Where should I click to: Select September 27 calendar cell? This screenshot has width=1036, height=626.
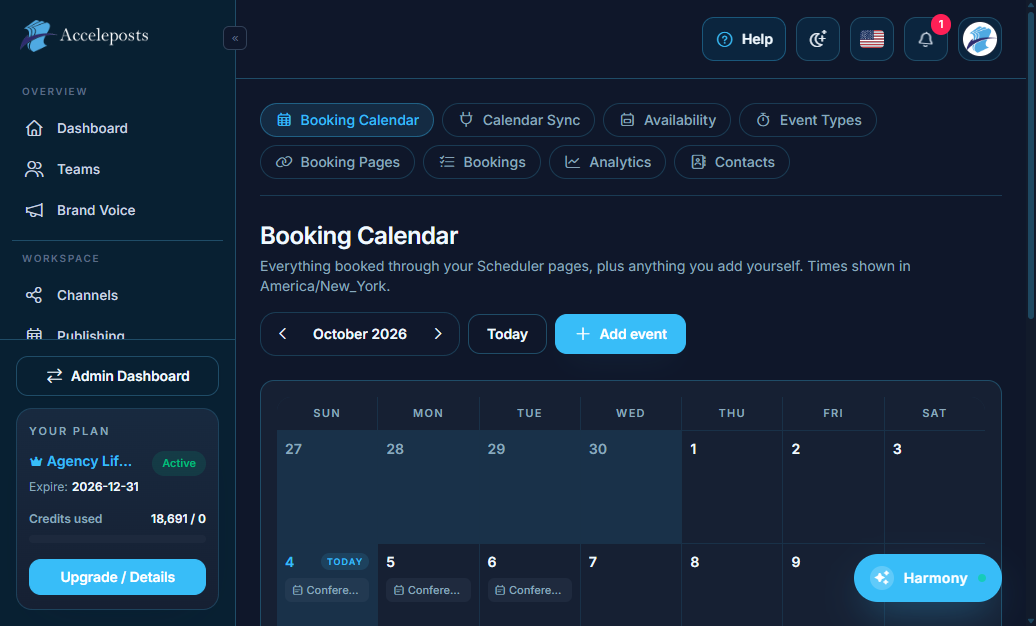[x=327, y=487]
